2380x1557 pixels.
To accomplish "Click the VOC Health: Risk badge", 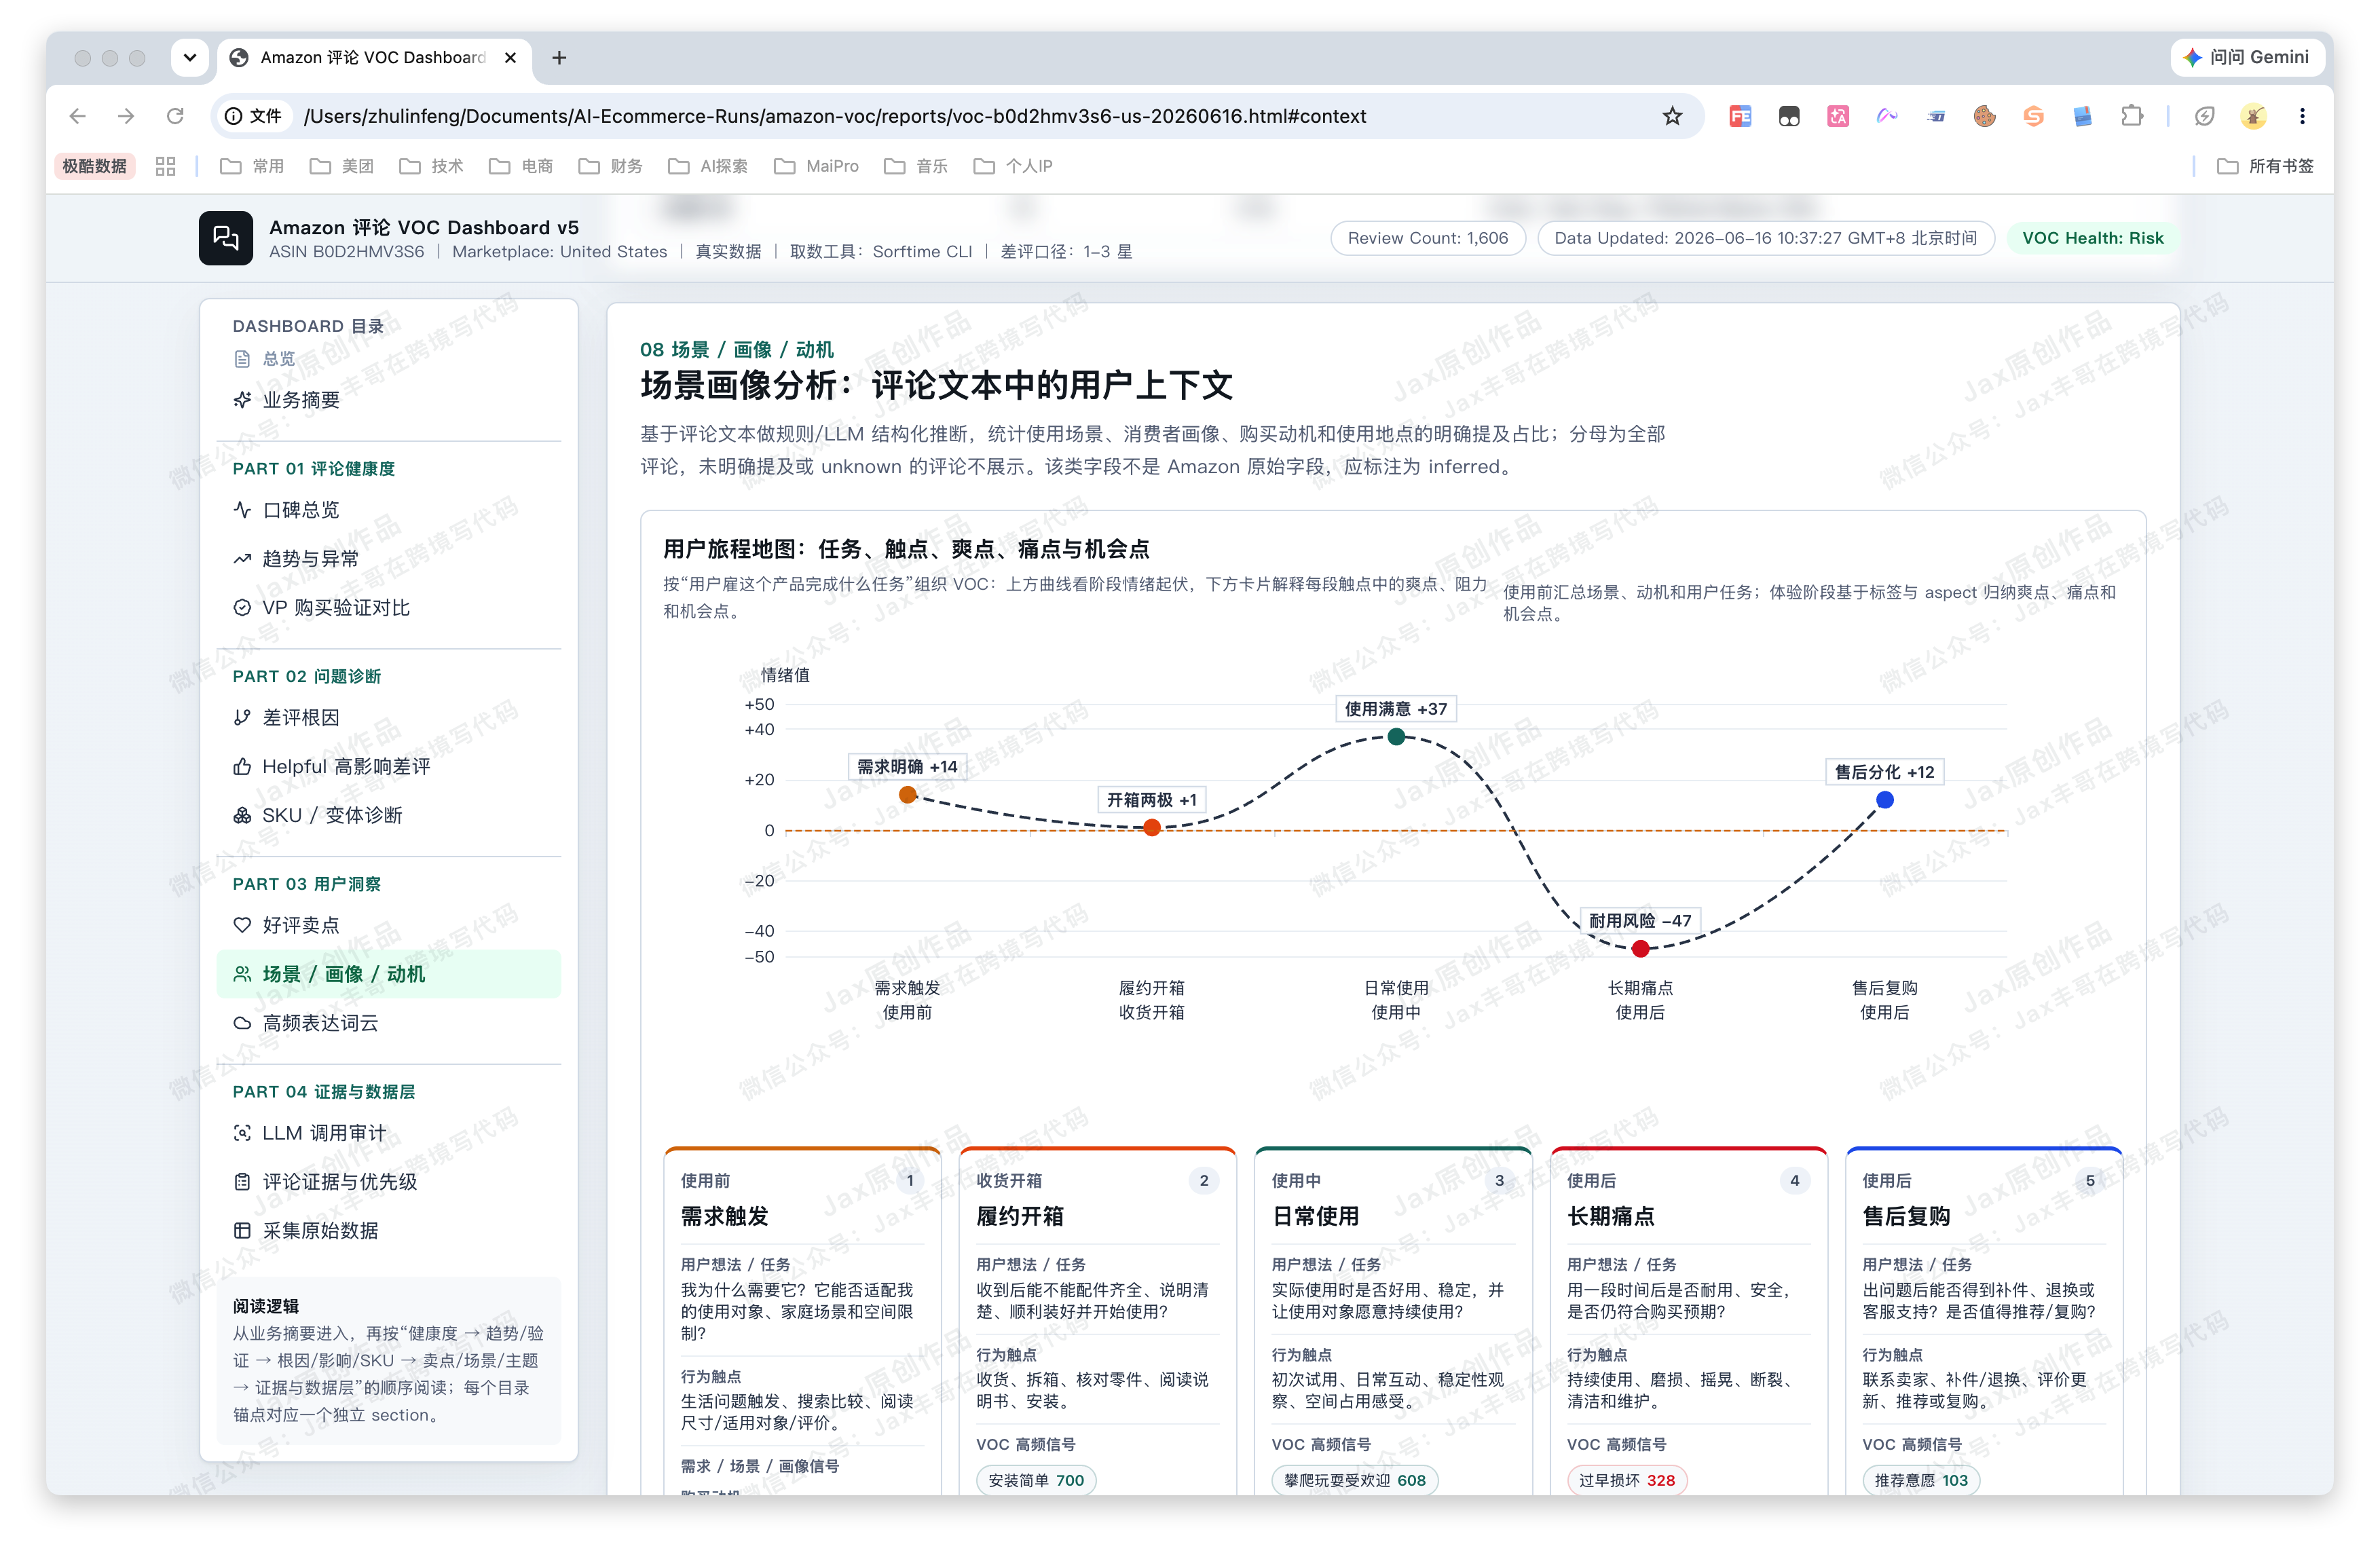I will 2092,238.
